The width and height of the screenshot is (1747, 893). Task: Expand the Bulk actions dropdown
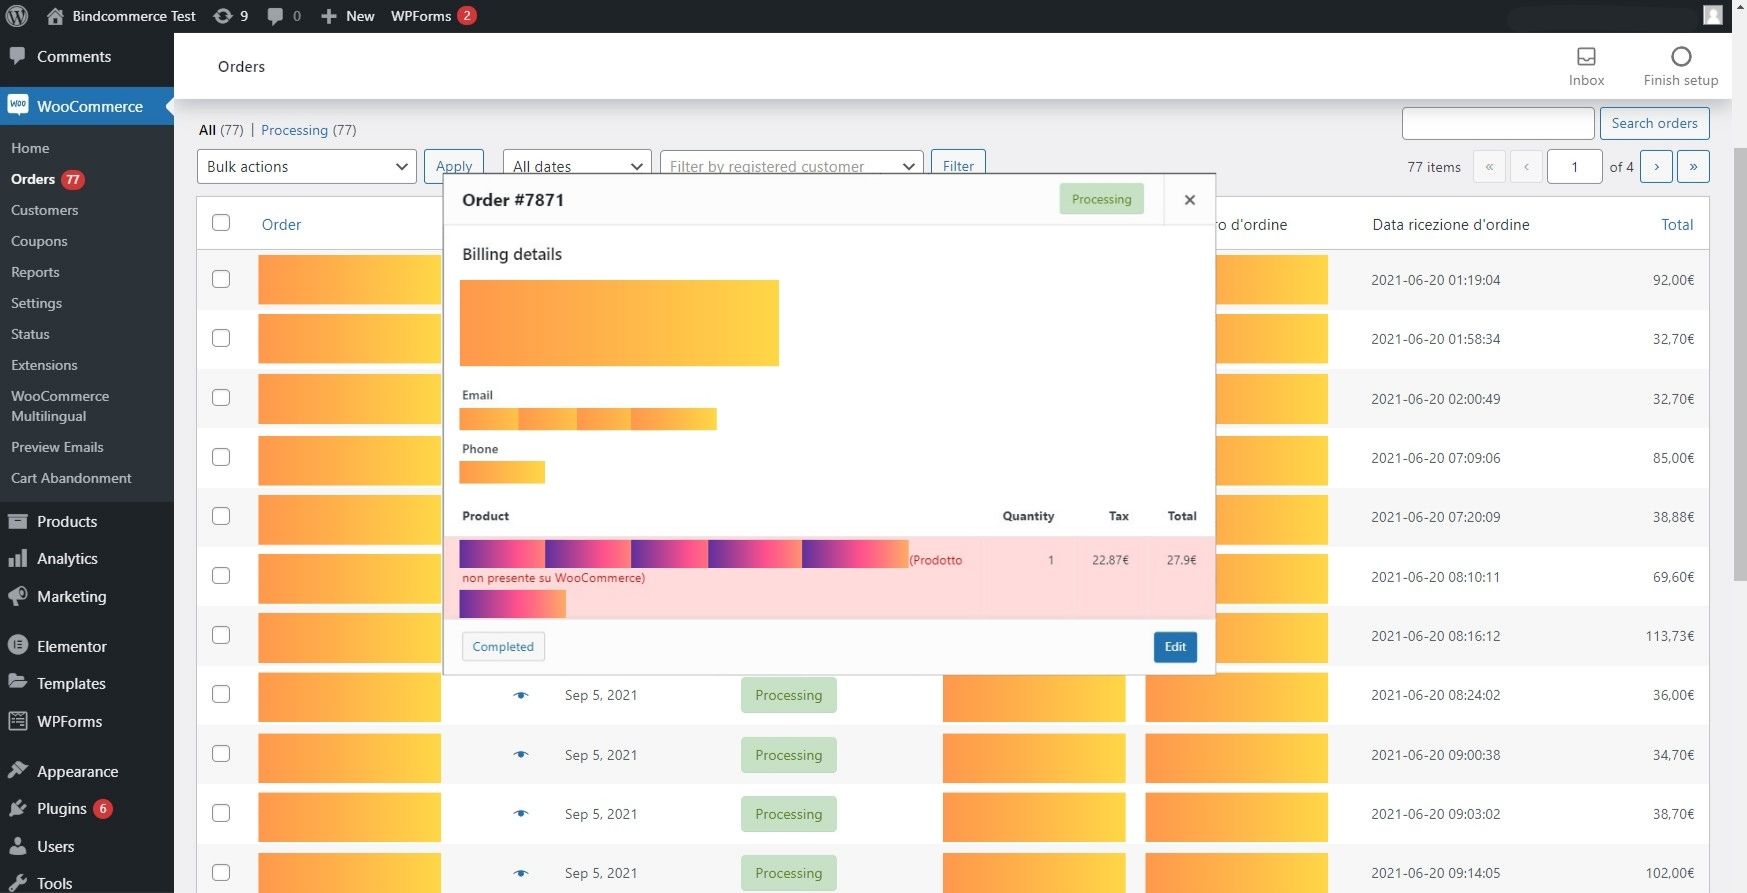(306, 167)
